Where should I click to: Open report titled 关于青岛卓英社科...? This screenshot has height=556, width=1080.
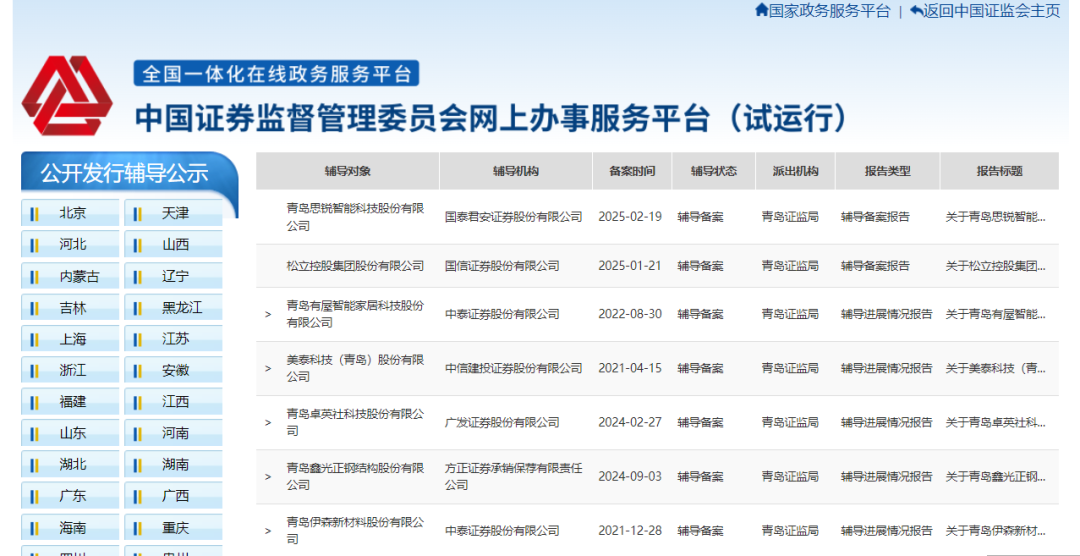(x=995, y=422)
